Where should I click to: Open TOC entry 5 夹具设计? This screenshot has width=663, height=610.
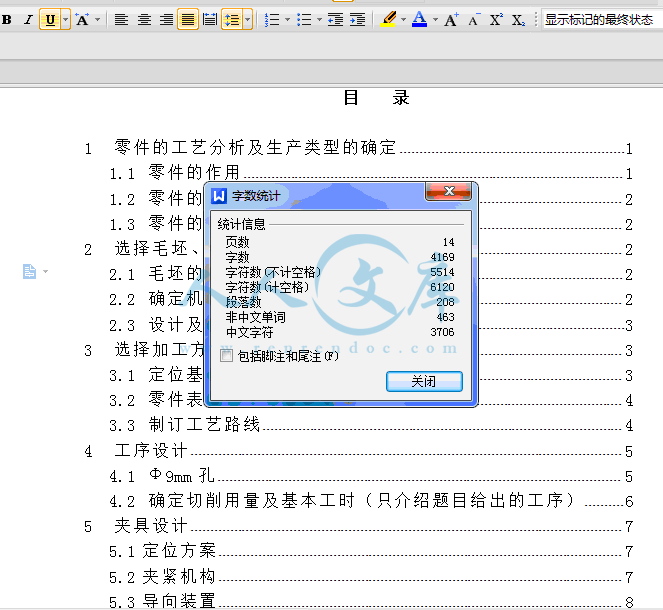(x=358, y=526)
